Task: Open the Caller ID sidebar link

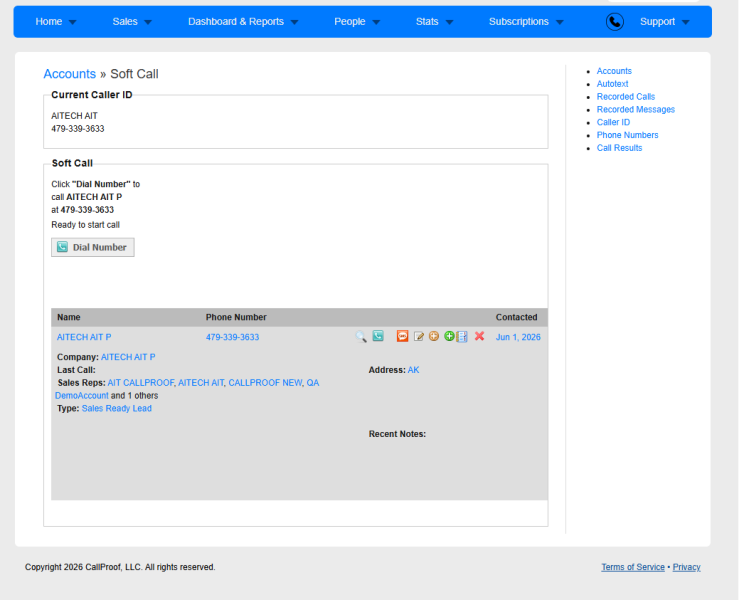Action: [x=613, y=122]
